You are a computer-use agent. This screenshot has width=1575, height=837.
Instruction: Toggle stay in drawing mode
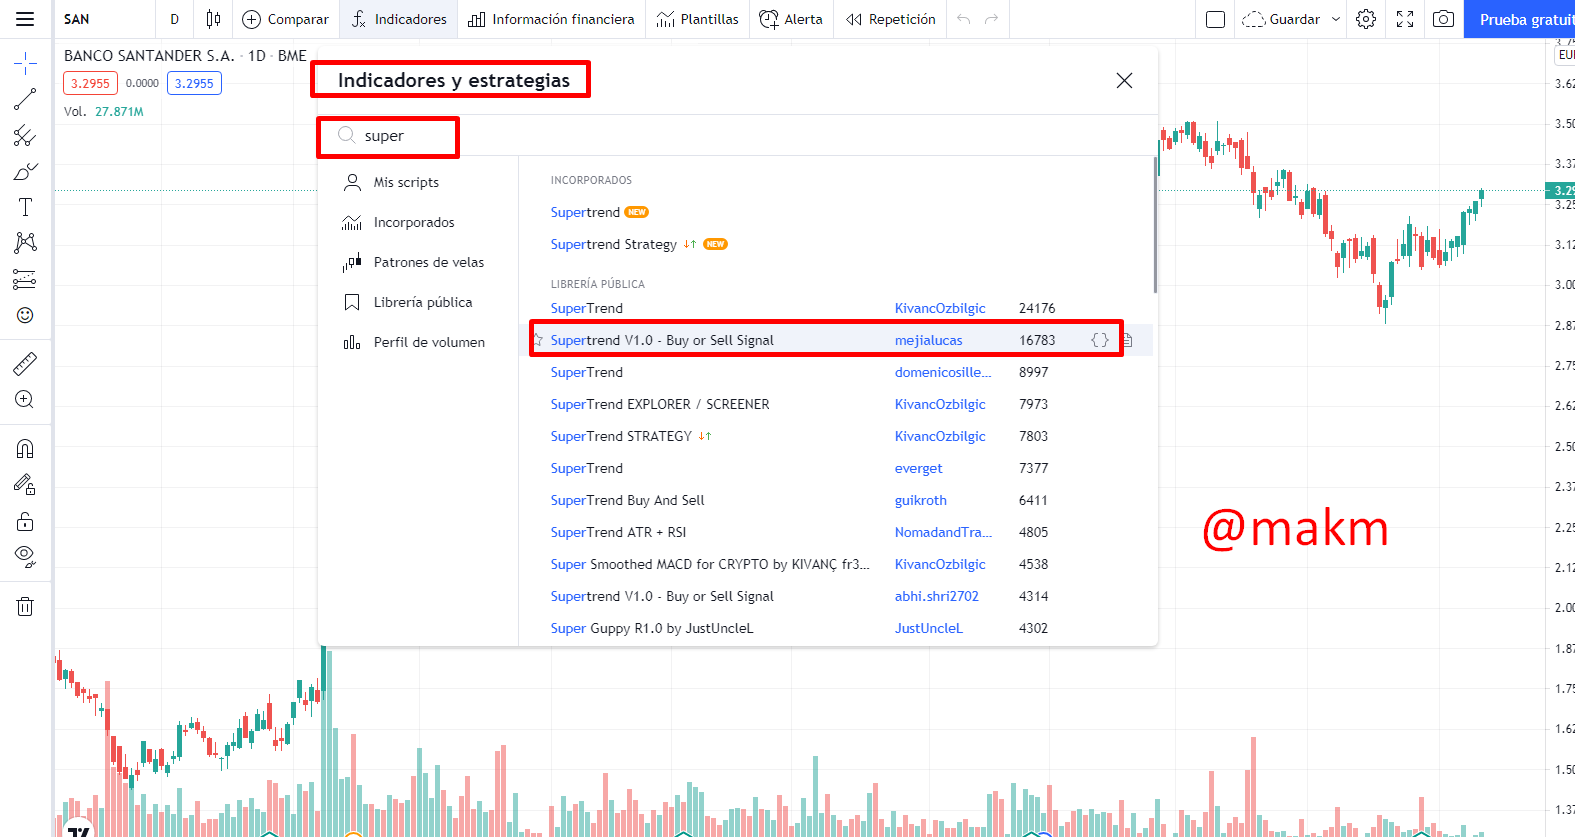(25, 485)
